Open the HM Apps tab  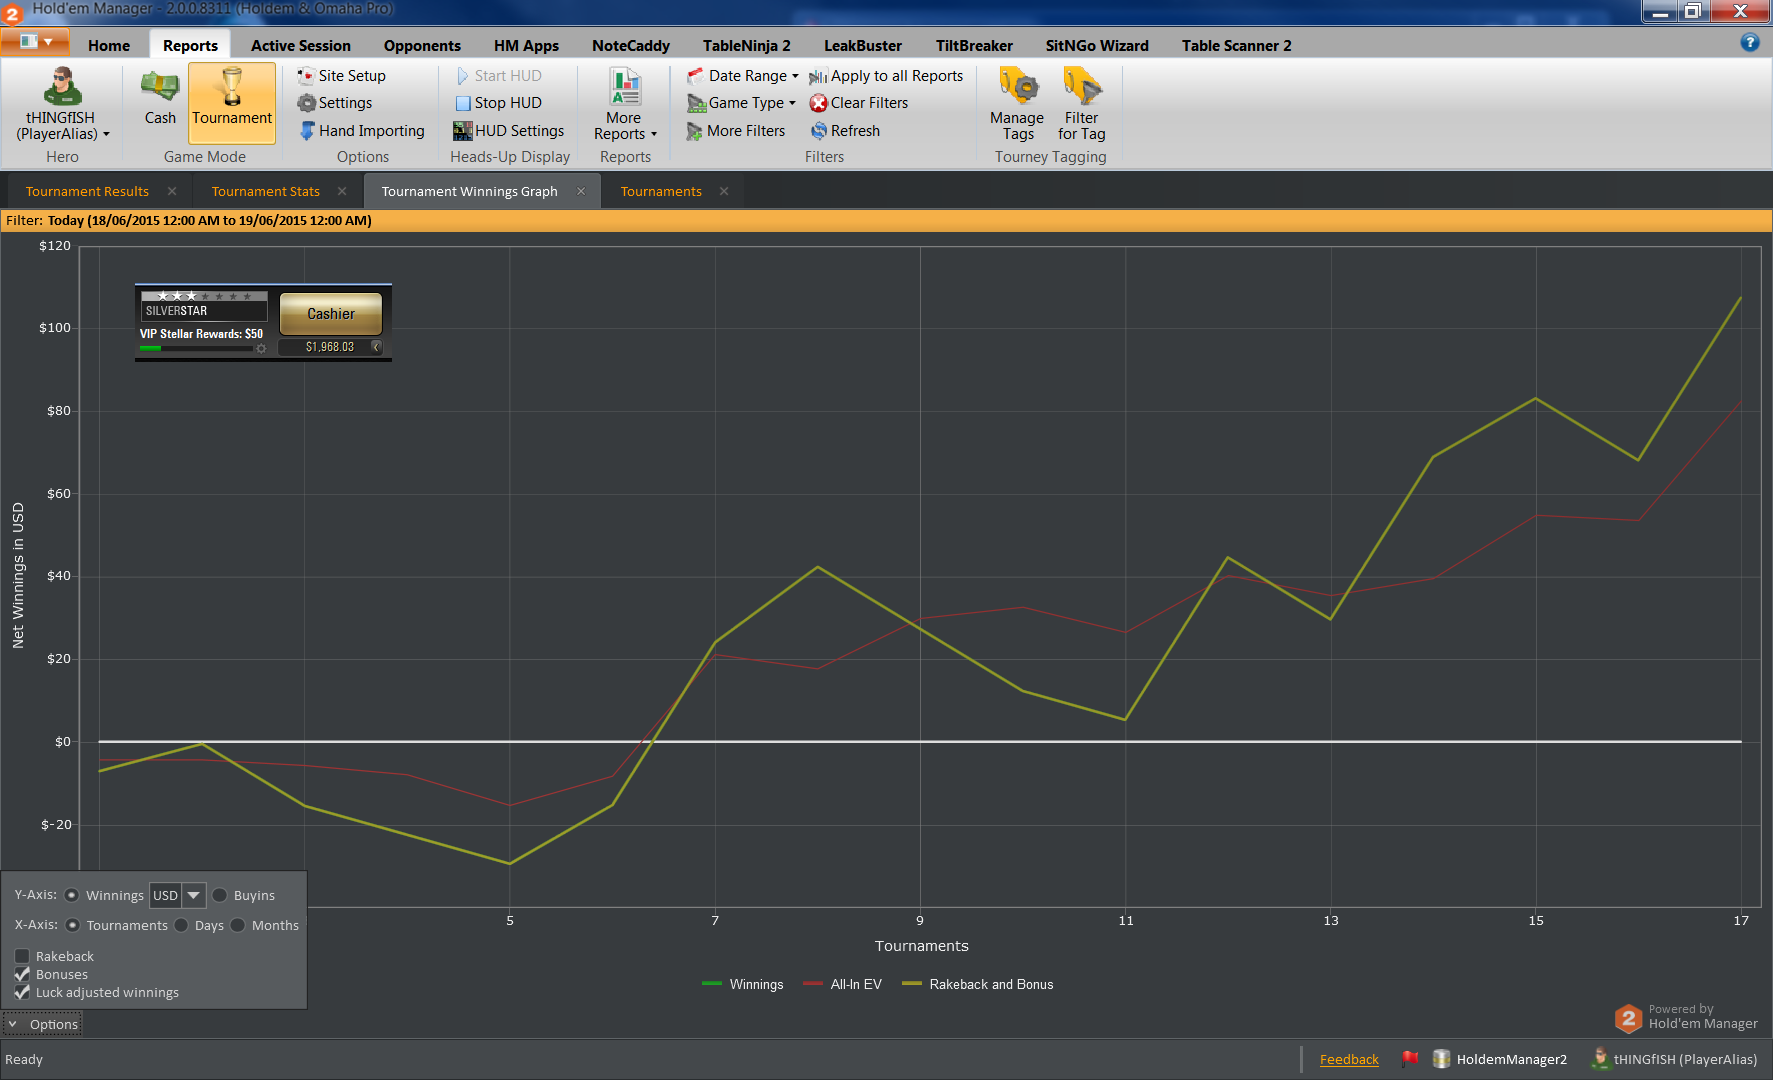pyautogui.click(x=526, y=45)
